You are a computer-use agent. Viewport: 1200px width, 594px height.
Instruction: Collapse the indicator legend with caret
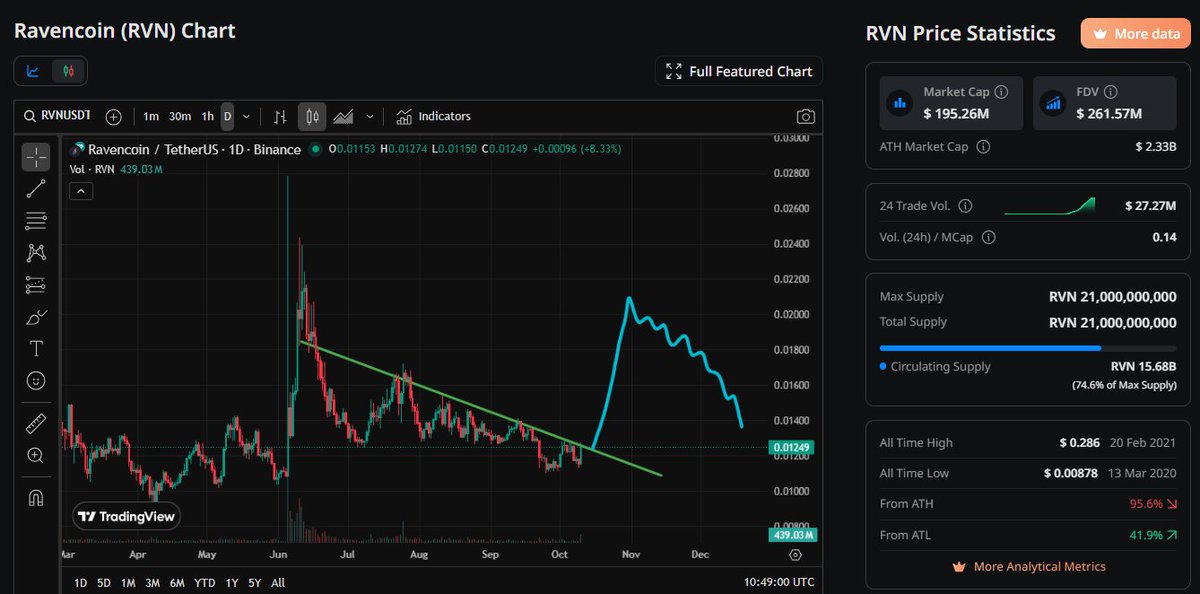coord(80,190)
